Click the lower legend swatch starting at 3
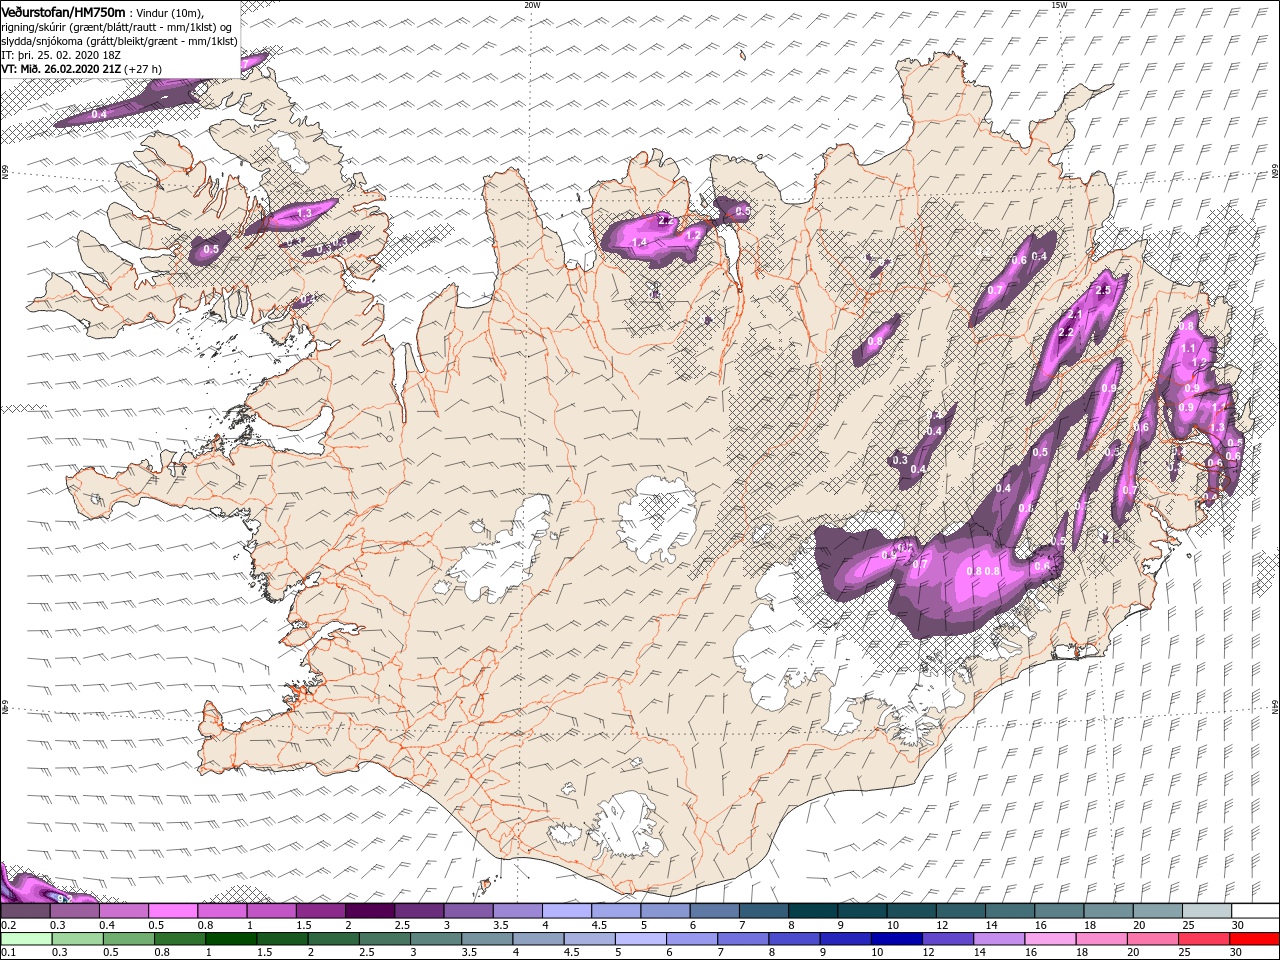 (x=435, y=939)
